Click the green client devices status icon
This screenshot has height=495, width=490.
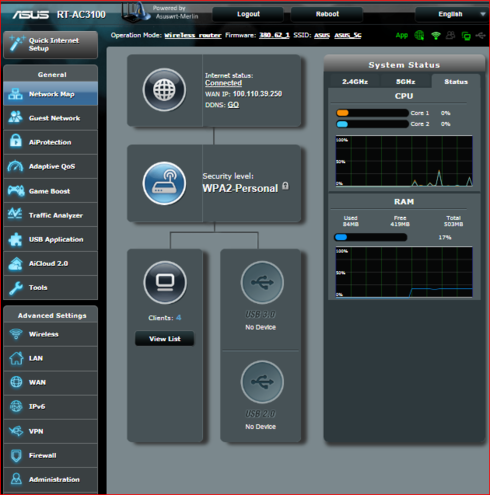(466, 36)
